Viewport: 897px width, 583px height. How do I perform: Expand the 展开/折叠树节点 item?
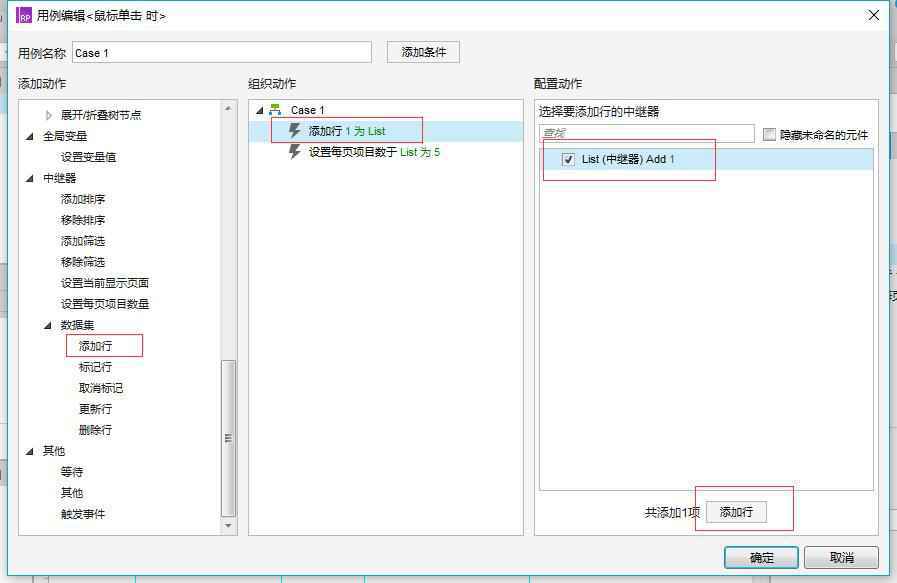click(x=49, y=115)
